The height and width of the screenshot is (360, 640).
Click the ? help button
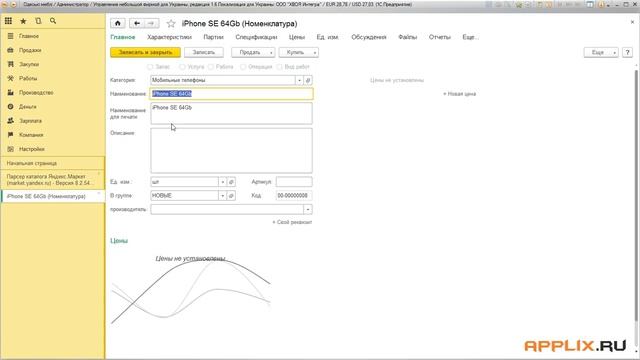tap(627, 53)
